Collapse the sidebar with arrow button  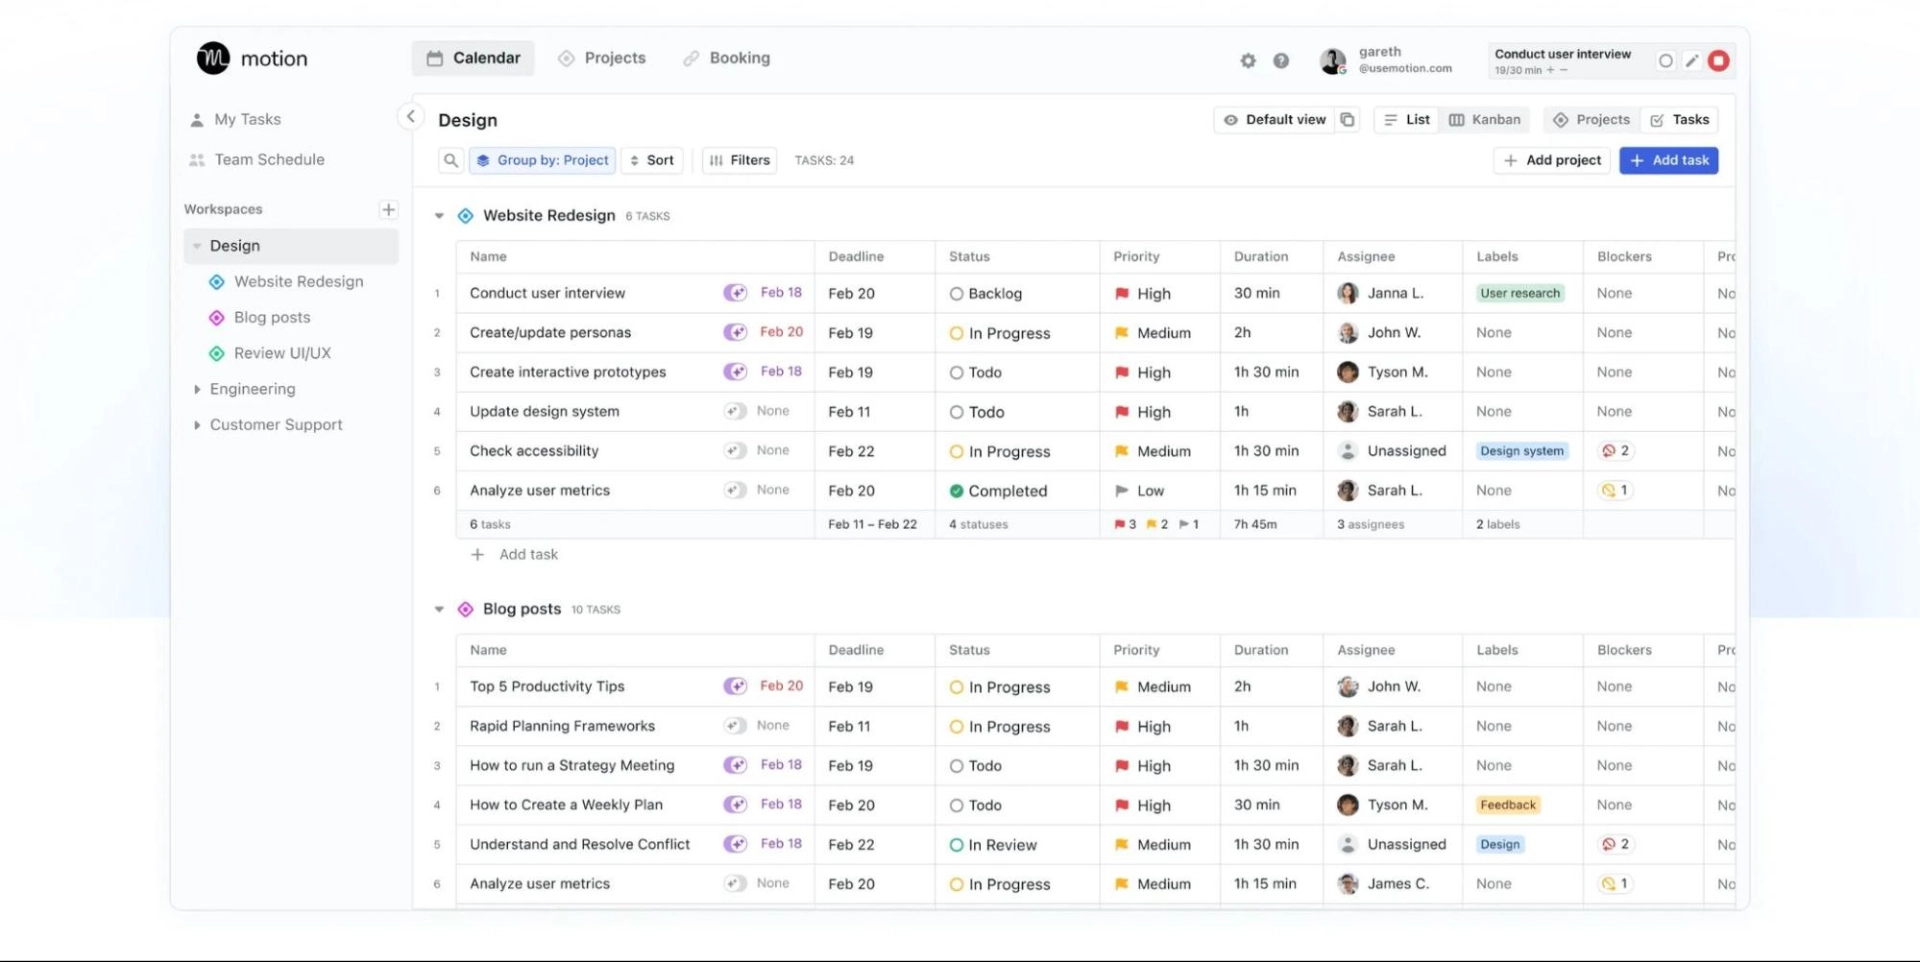coord(410,117)
